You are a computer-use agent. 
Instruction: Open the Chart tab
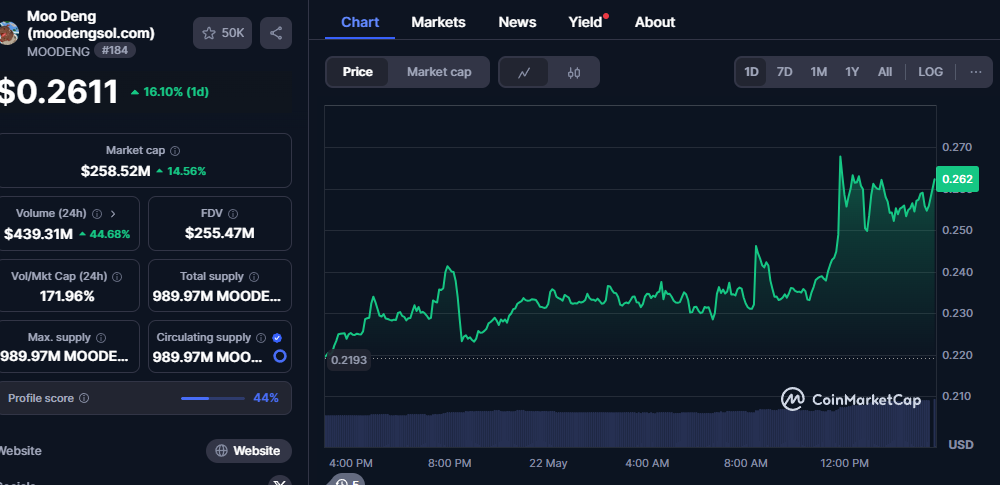tap(360, 22)
